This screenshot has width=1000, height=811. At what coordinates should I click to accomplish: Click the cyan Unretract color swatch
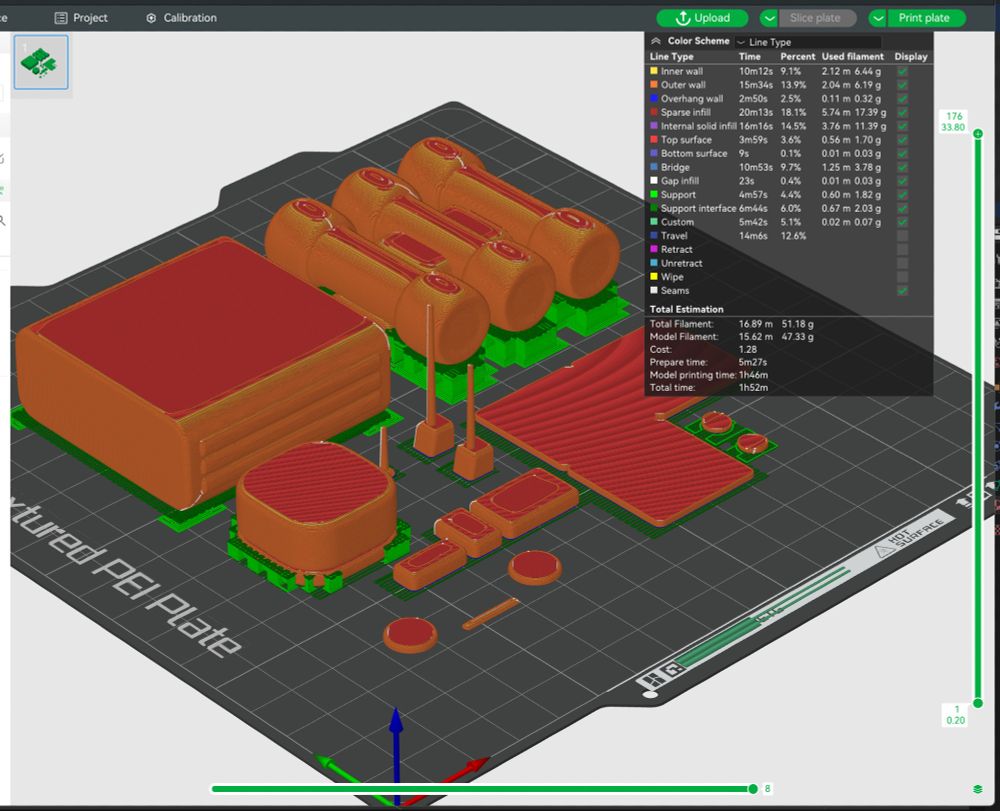654,263
